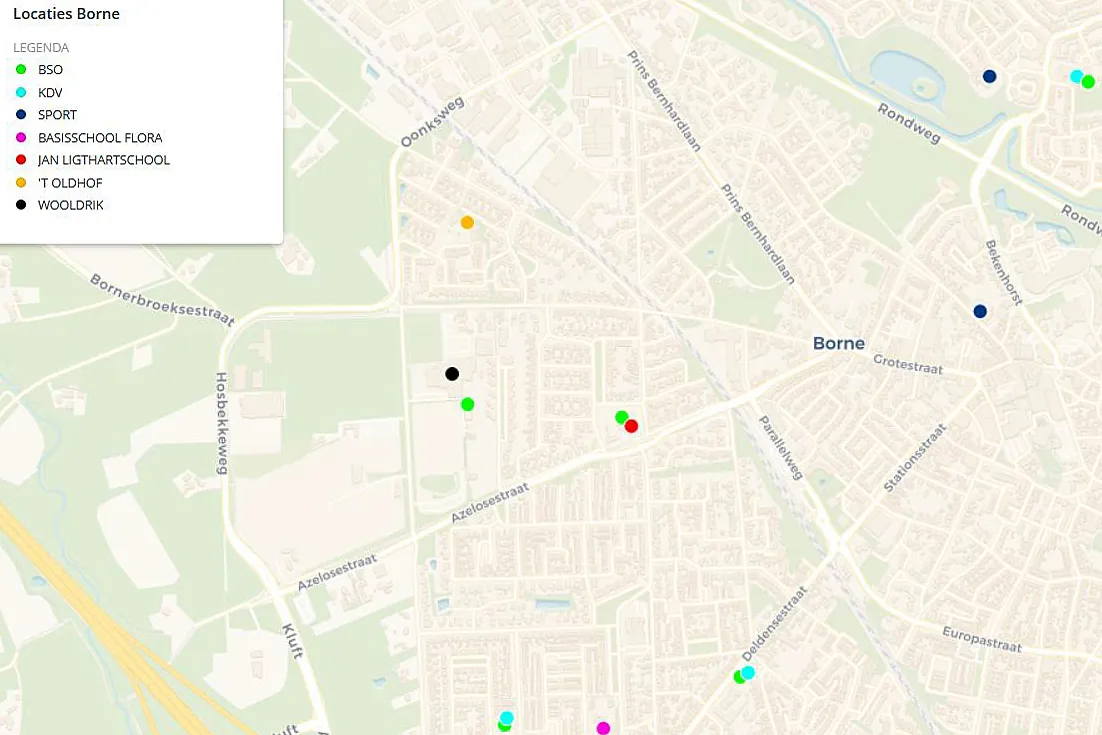Click the Oonksweg street label
The image size is (1102, 735).
click(x=433, y=122)
